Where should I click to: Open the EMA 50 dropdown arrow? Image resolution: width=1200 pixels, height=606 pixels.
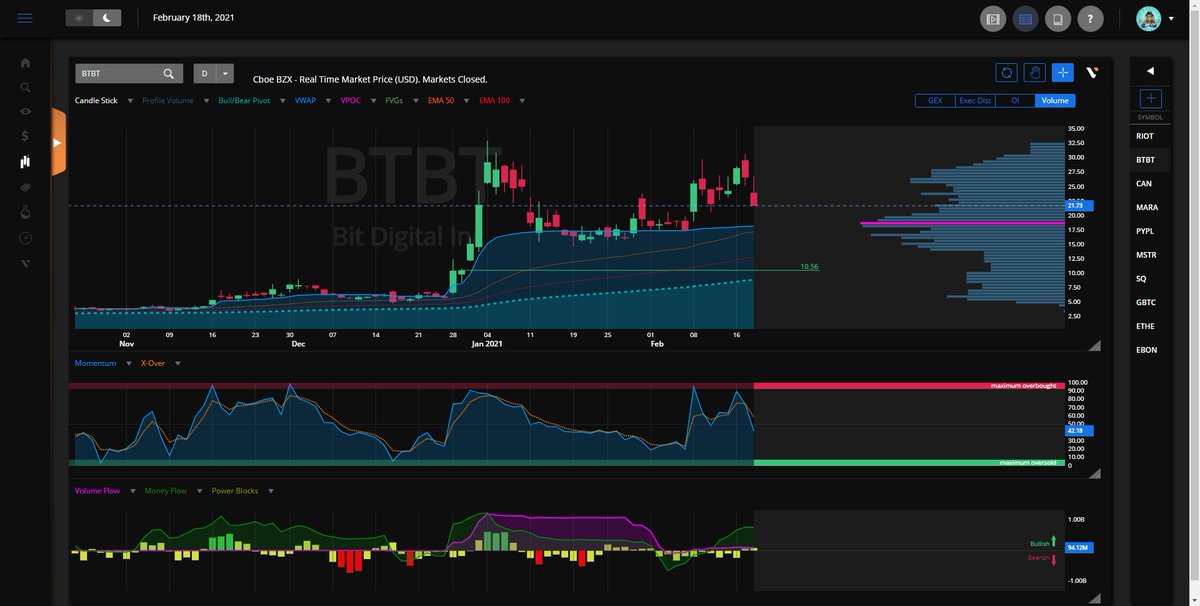pos(466,101)
